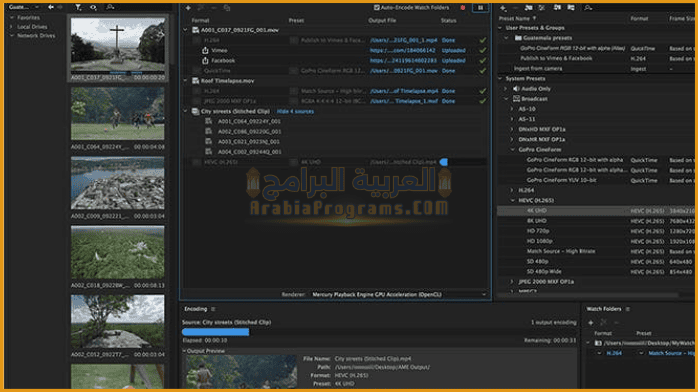Collapse the Output Preview section
This screenshot has height=392, width=698.
click(x=184, y=351)
